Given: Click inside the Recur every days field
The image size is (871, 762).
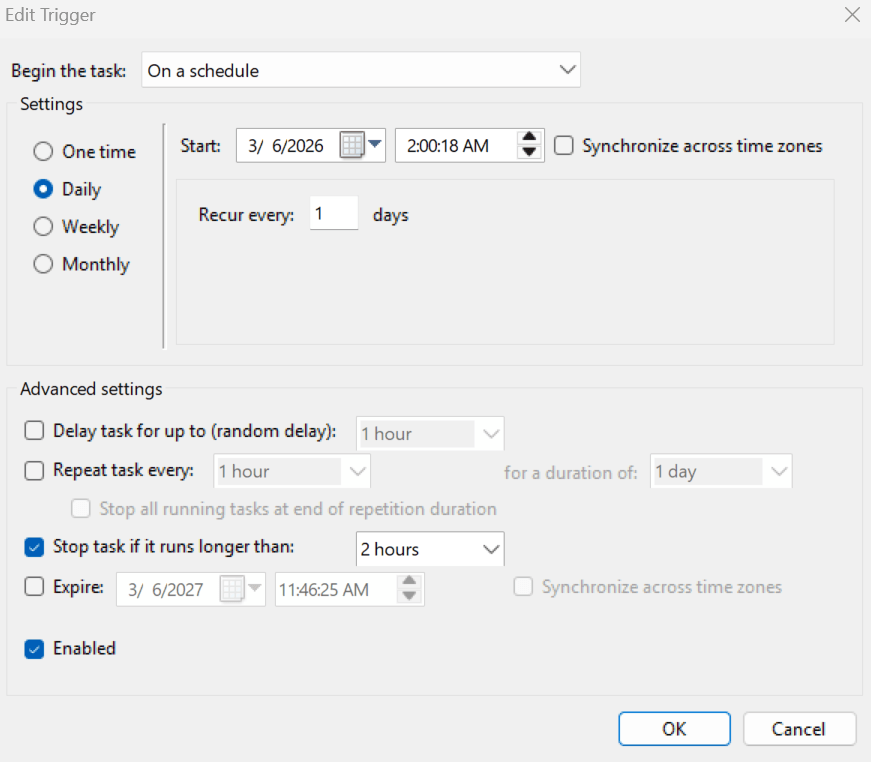Looking at the screenshot, I should pos(333,213).
